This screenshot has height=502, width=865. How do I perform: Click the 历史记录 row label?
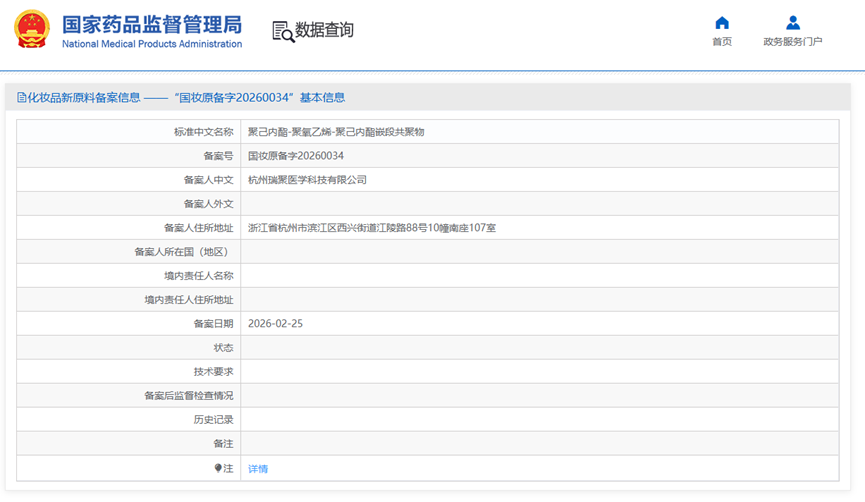pos(213,420)
